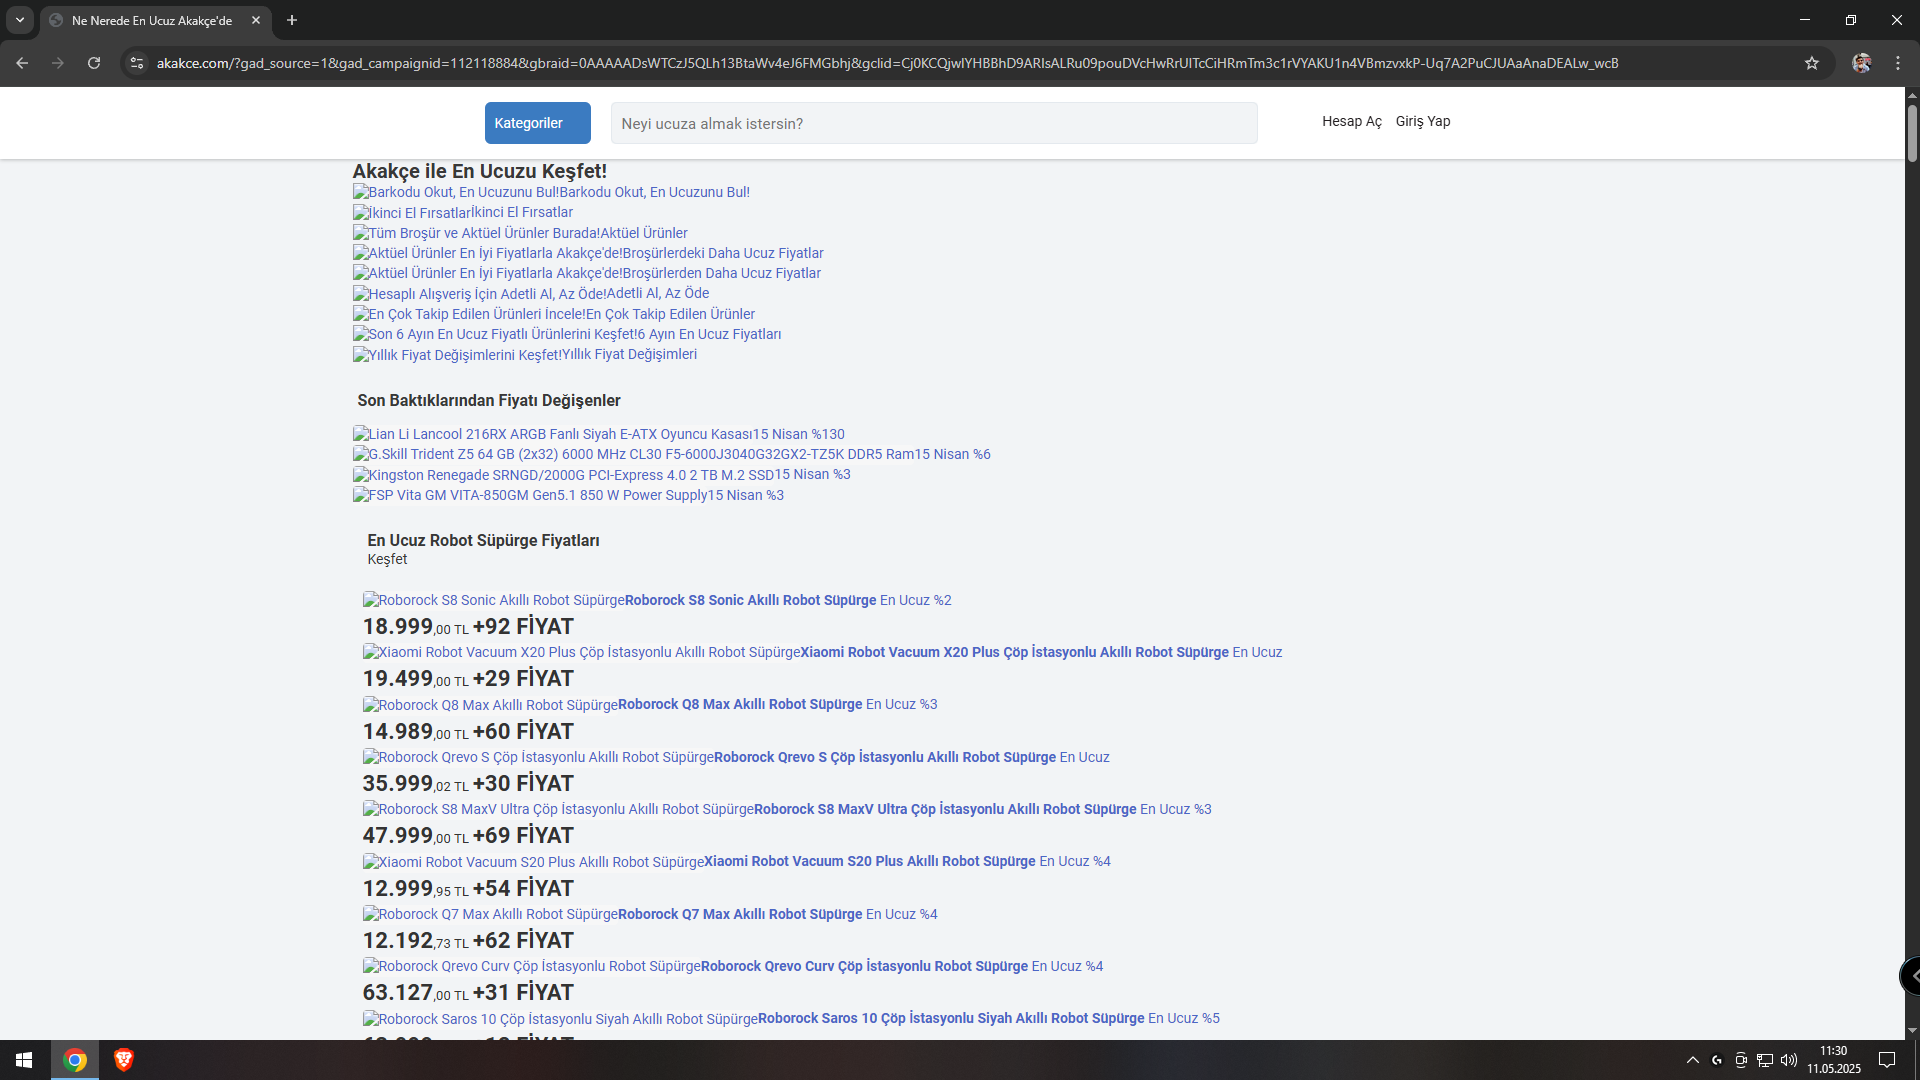This screenshot has height=1080, width=1920.
Task: Open the taskbar clock showing 11:30
Action: tap(1834, 1060)
